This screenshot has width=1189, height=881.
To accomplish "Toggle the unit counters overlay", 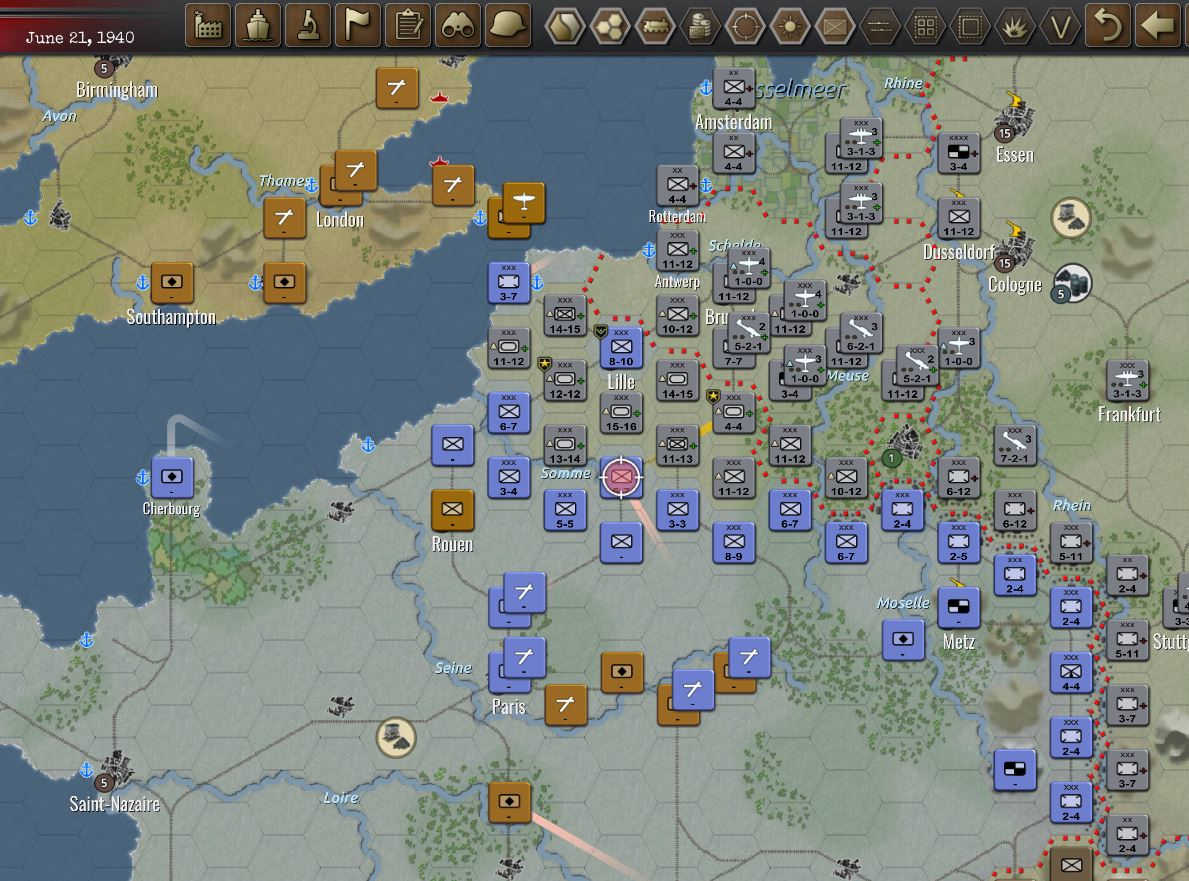I will point(835,27).
